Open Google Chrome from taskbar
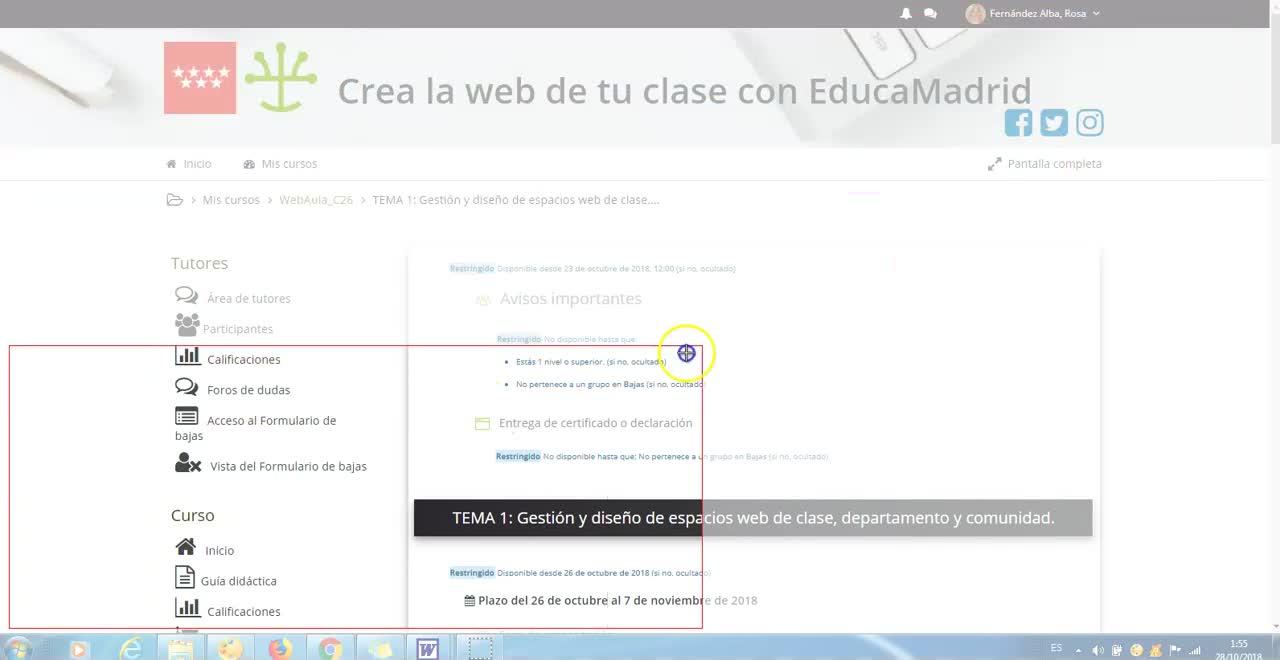The image size is (1280, 660). pos(330,650)
